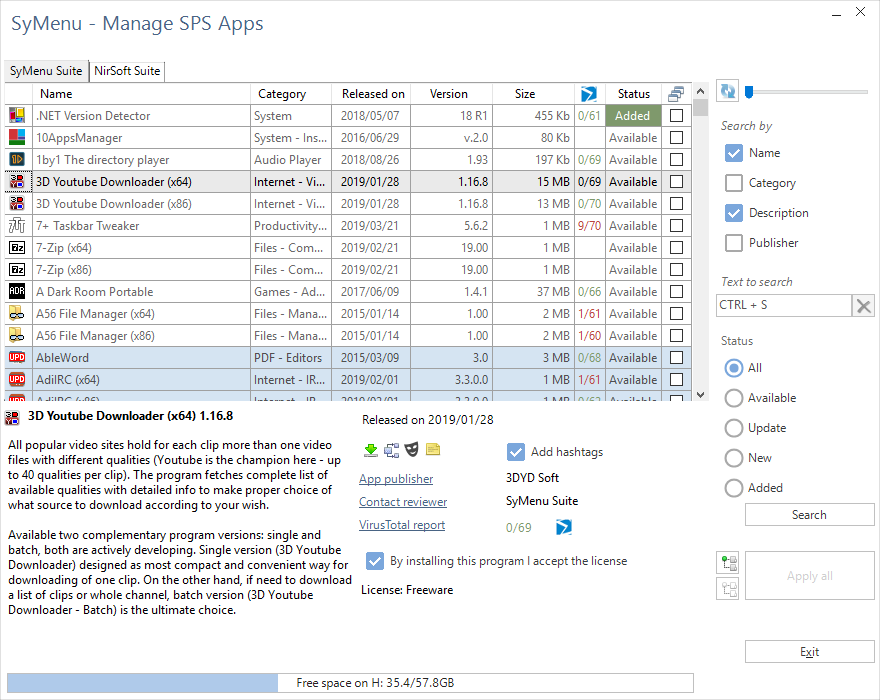Screen dimensions: 880x700
Task: Sort by the Released on column header
Action: pos(371,94)
